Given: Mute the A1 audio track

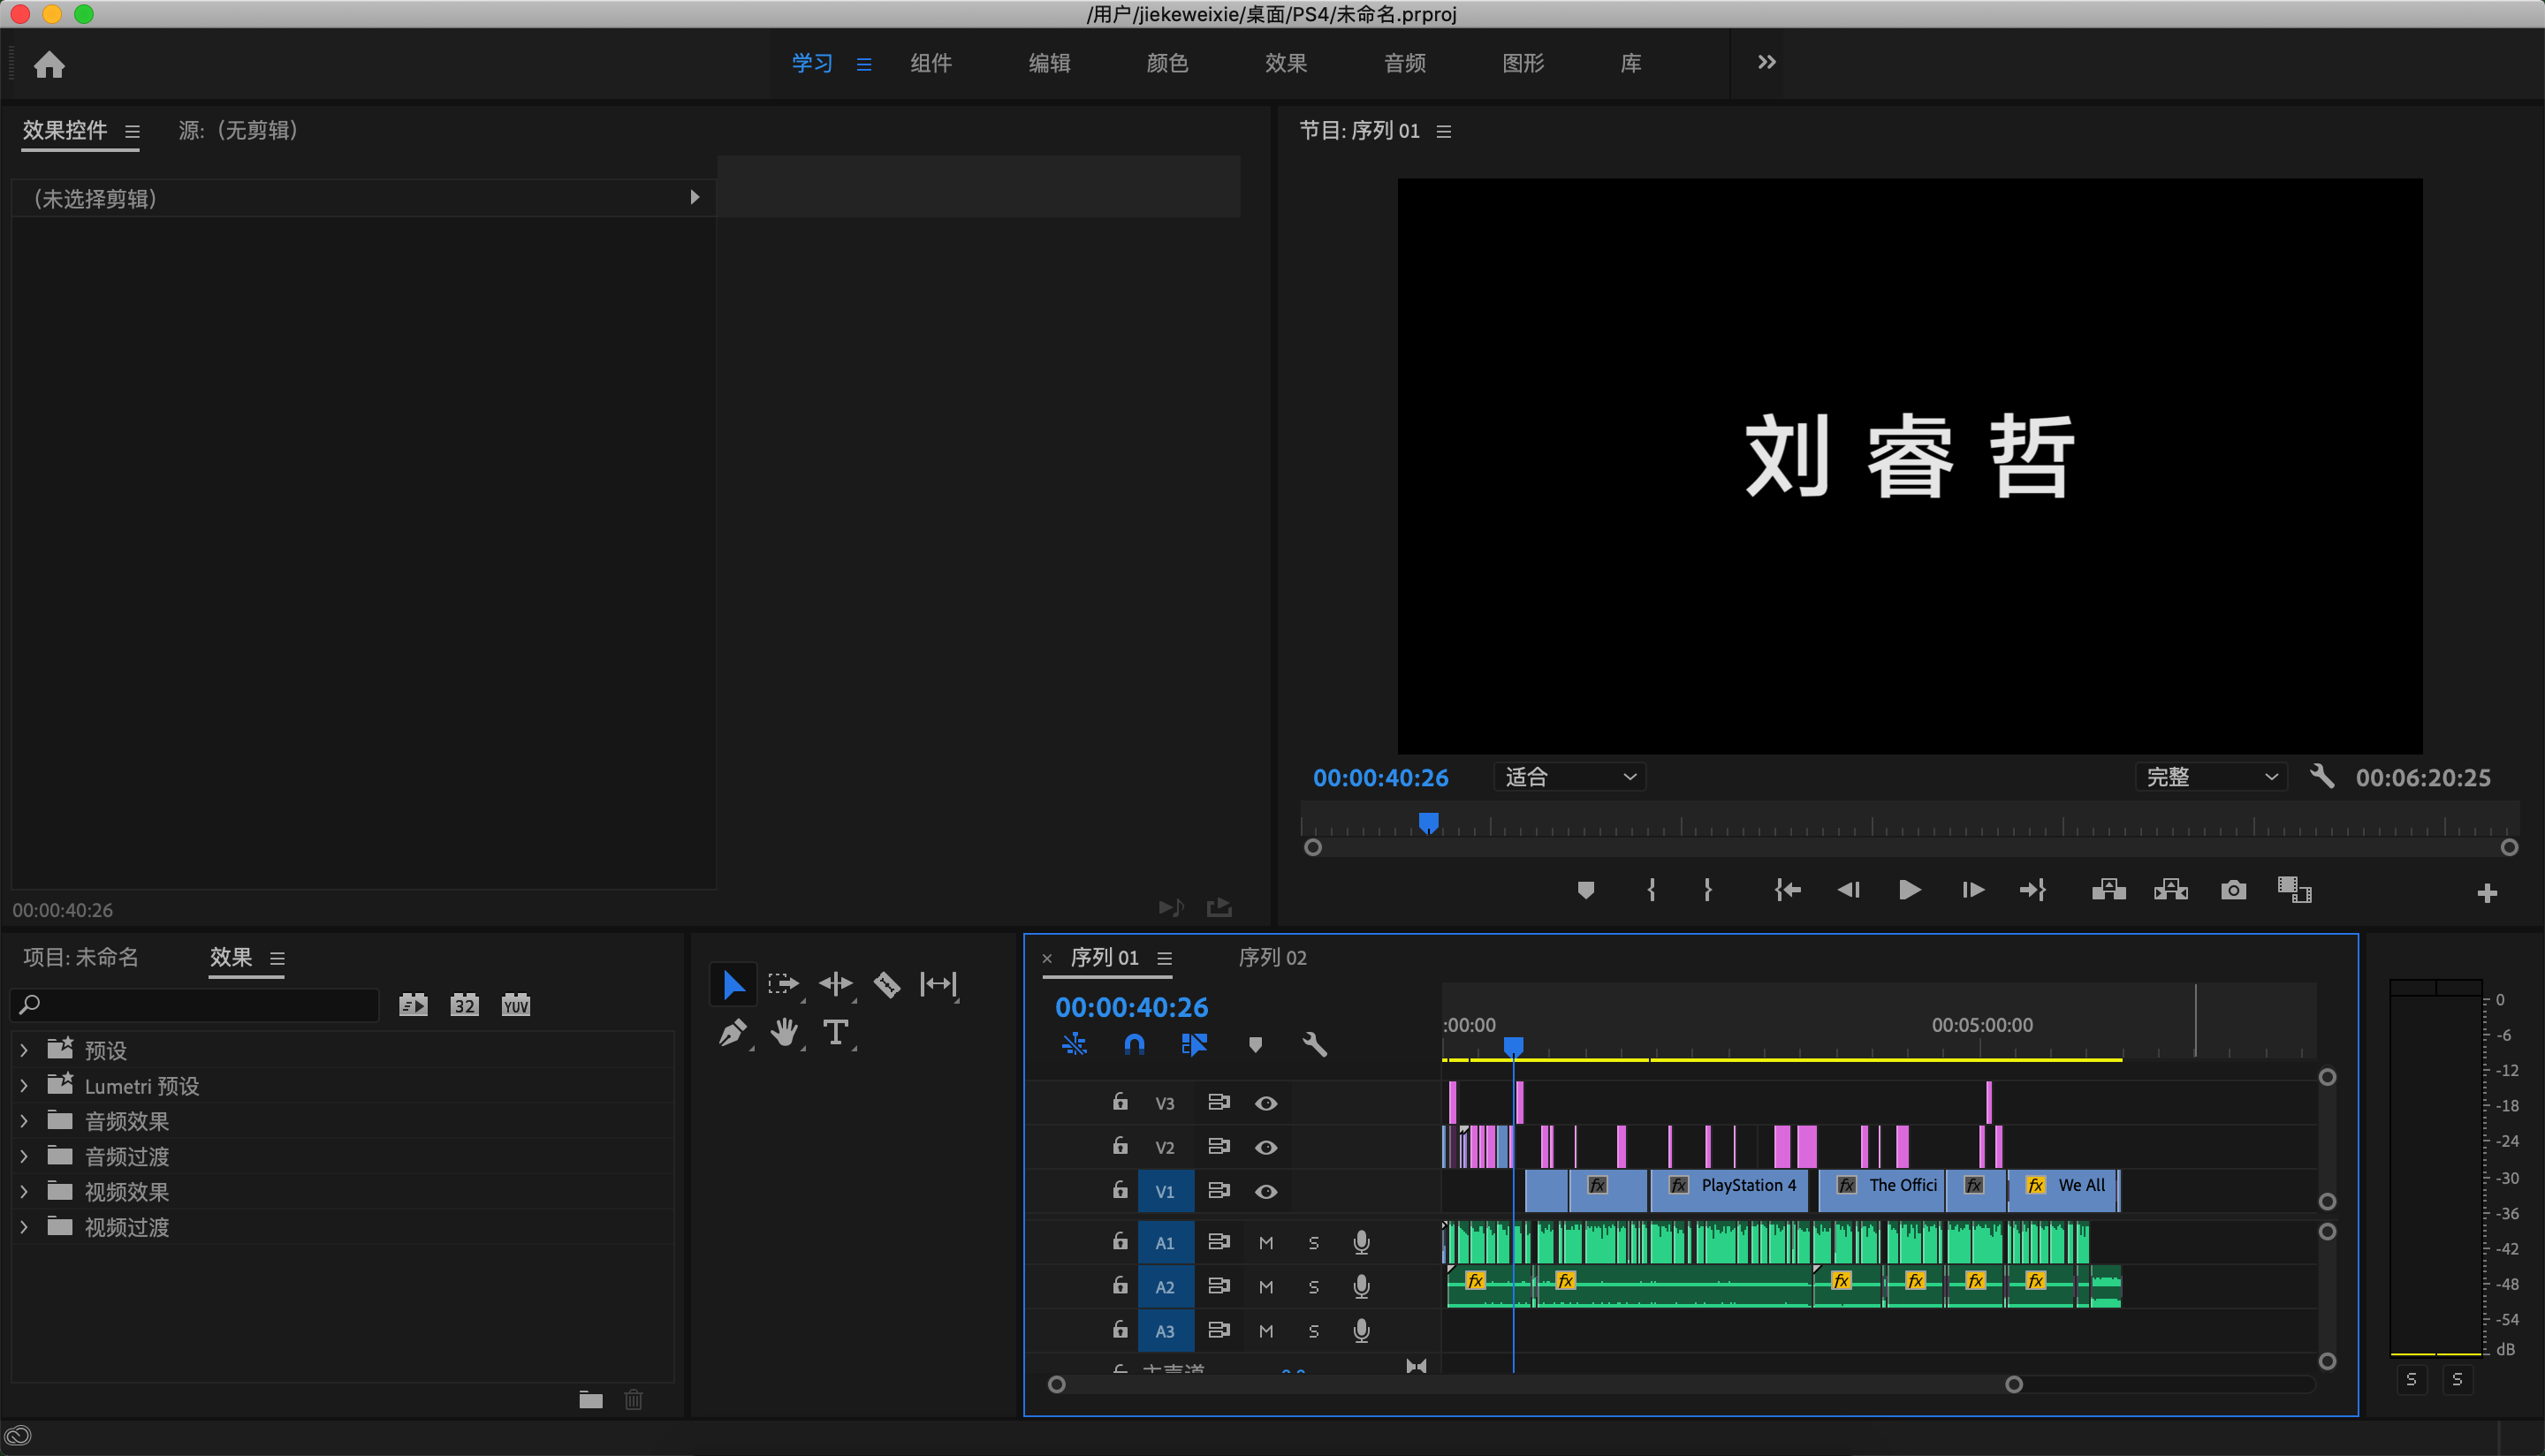Looking at the screenshot, I should (1266, 1243).
